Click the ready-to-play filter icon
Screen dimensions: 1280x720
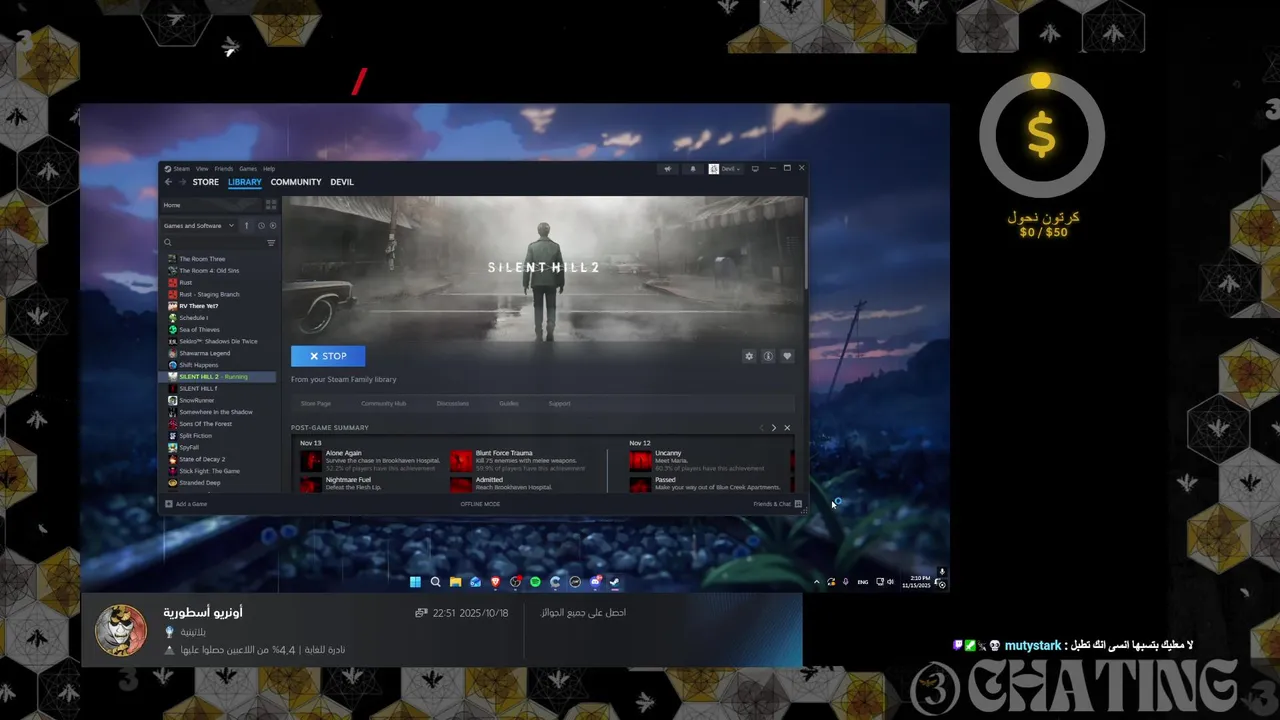coord(273,226)
